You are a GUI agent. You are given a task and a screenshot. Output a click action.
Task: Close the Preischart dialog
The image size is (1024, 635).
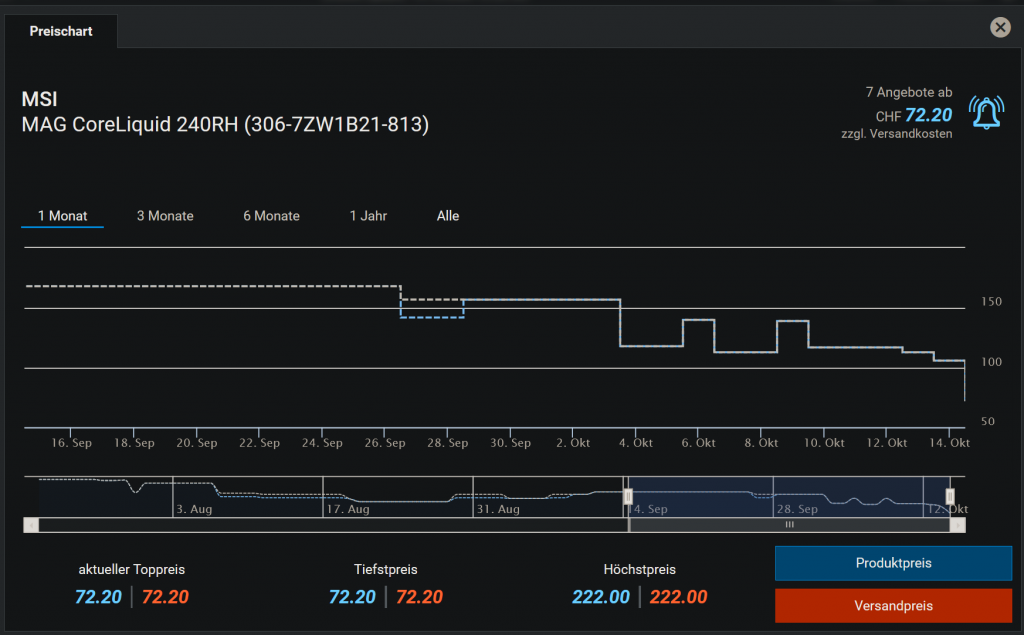[x=999, y=28]
